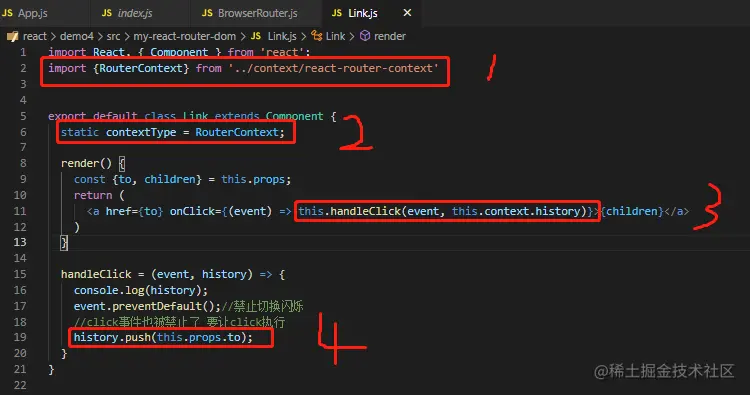Image resolution: width=750 pixels, height=395 pixels.
Task: Close the Link.js tab
Action: pyautogui.click(x=407, y=13)
